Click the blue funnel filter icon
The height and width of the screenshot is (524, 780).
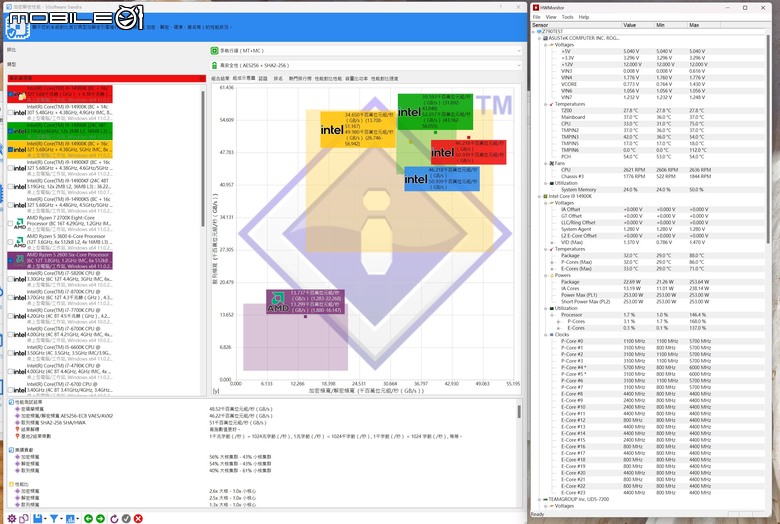click(54, 519)
